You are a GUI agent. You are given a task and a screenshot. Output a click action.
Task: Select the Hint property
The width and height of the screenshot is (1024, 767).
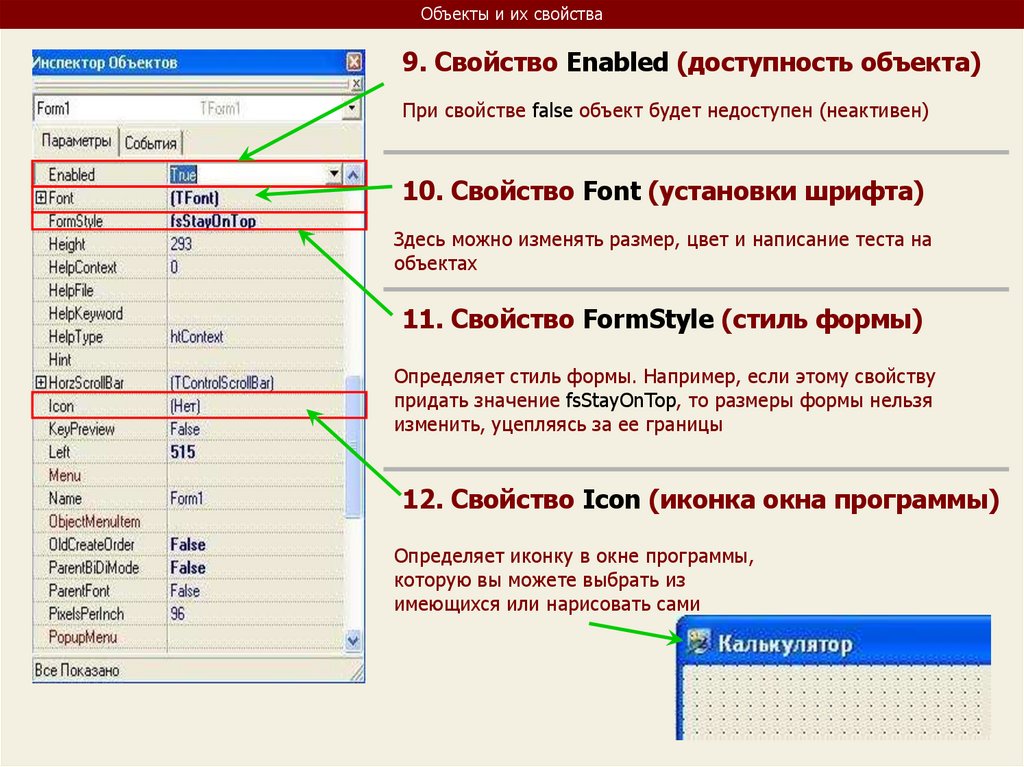[60, 359]
